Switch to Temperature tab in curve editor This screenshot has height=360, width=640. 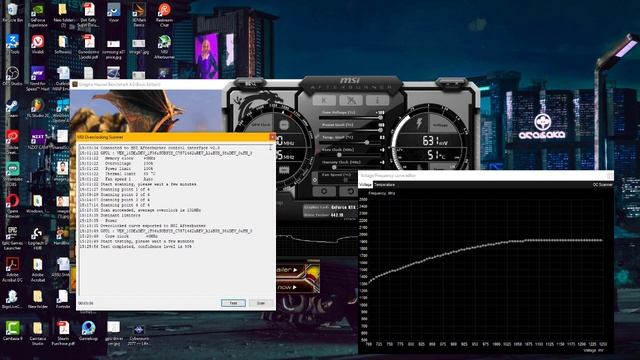pyautogui.click(x=384, y=185)
